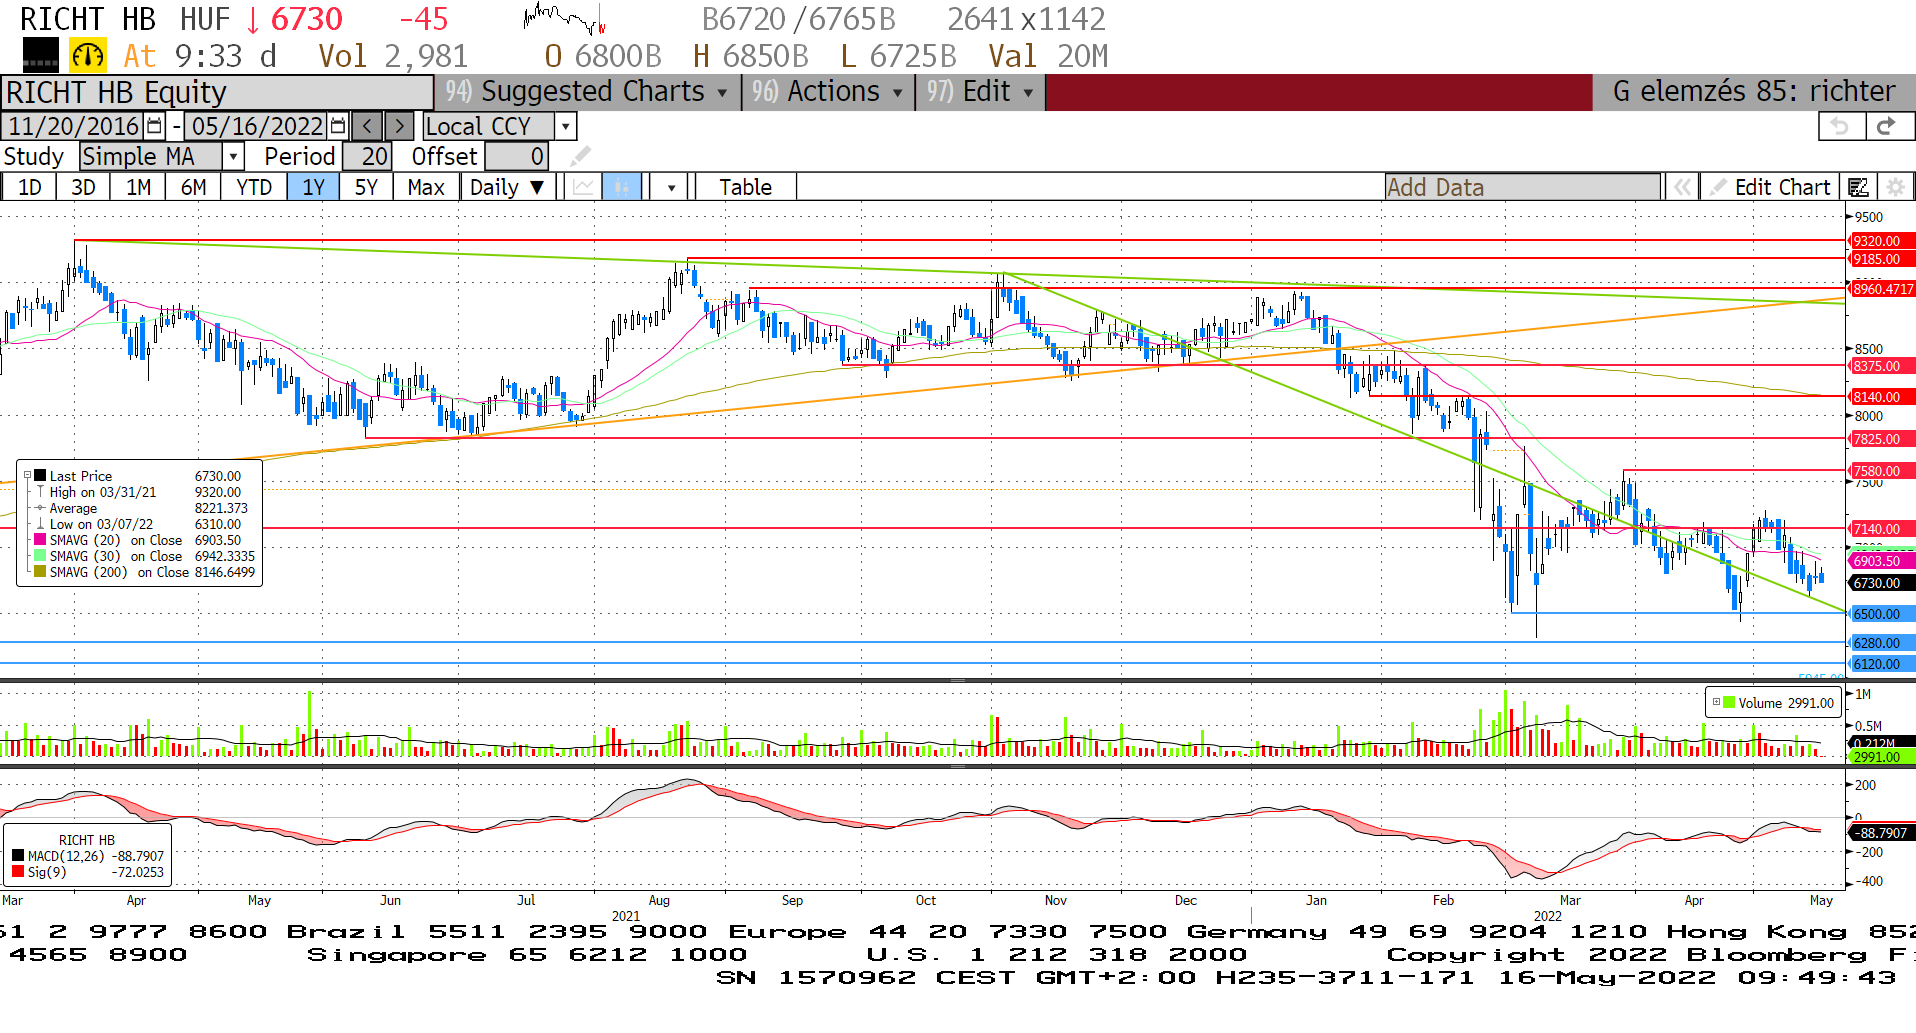Image resolution: width=1916 pixels, height=1033 pixels.
Task: Collapse the Last Price legend box
Action: pos(28,476)
